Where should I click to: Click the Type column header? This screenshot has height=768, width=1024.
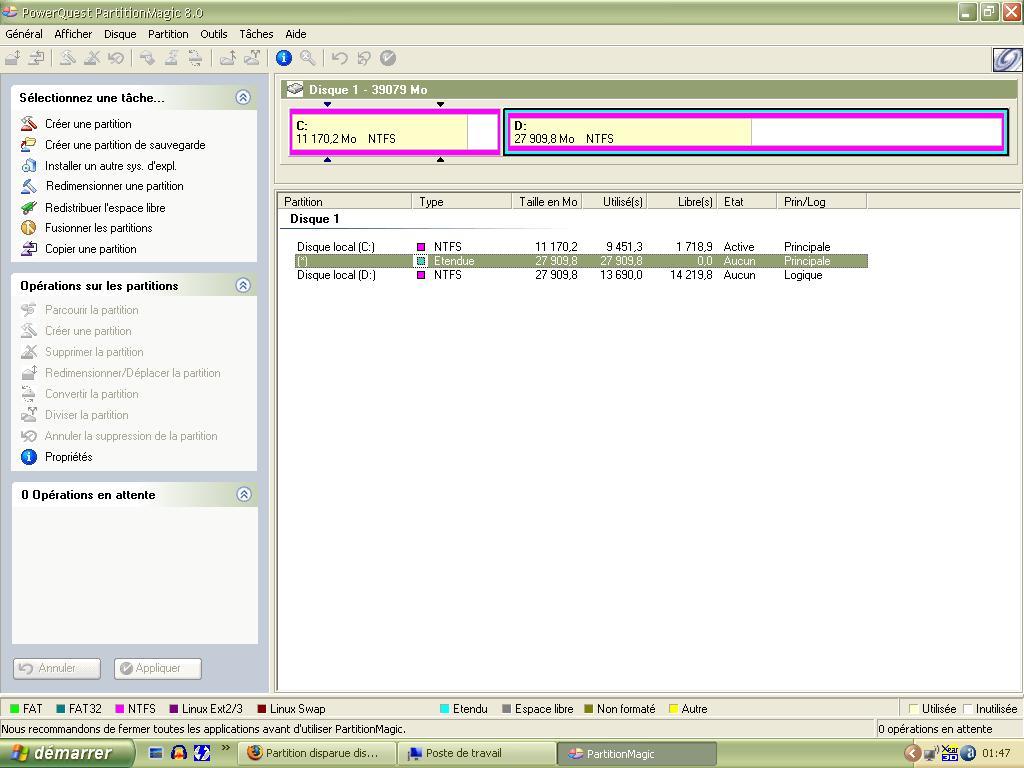(x=462, y=202)
